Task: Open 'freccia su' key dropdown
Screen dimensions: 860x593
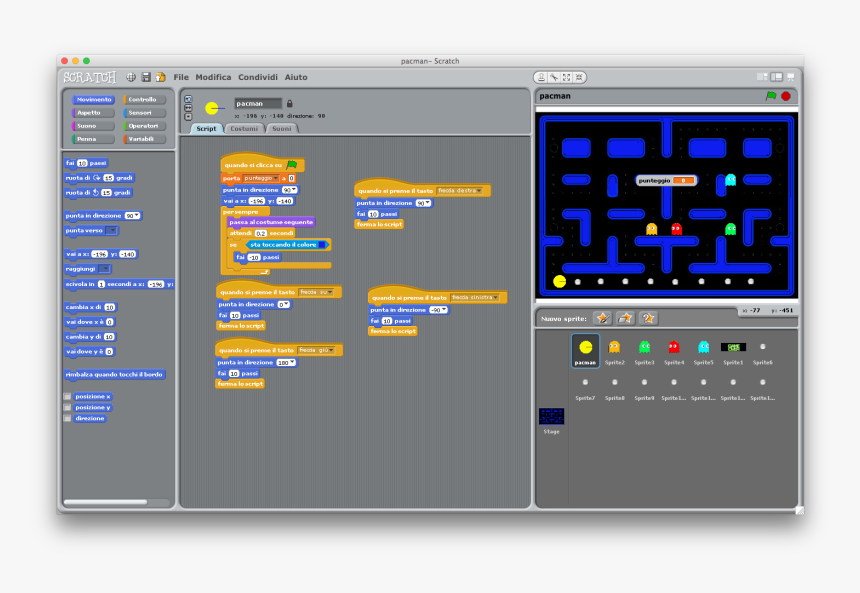Action: click(316, 292)
